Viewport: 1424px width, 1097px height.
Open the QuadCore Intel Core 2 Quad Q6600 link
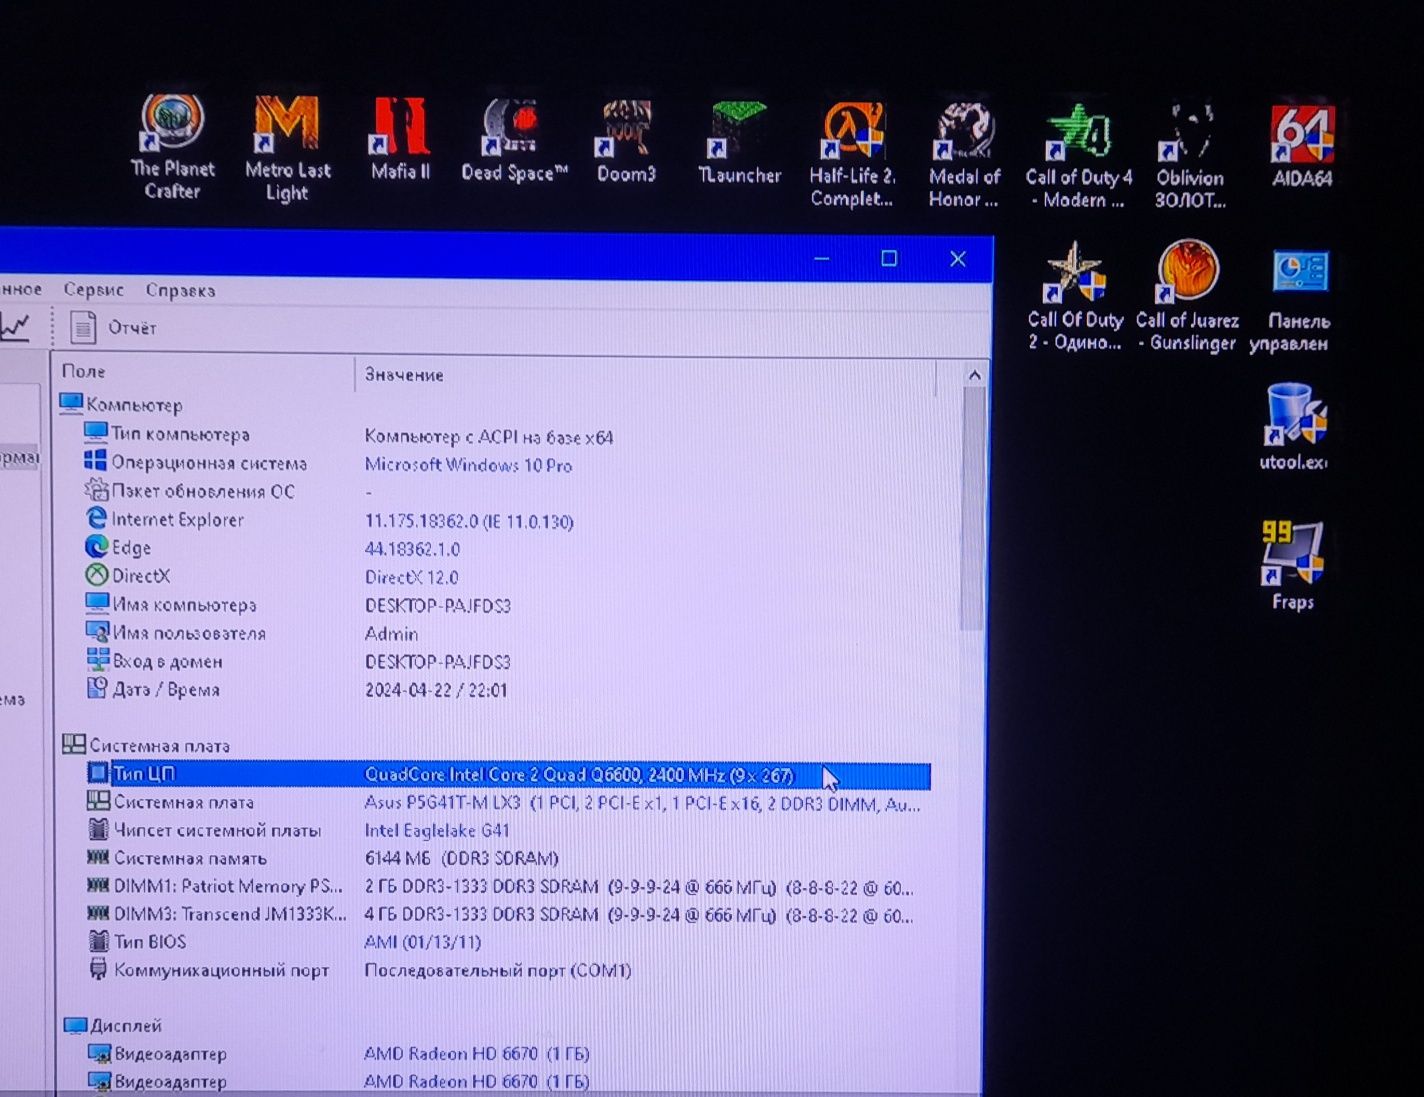coord(579,775)
